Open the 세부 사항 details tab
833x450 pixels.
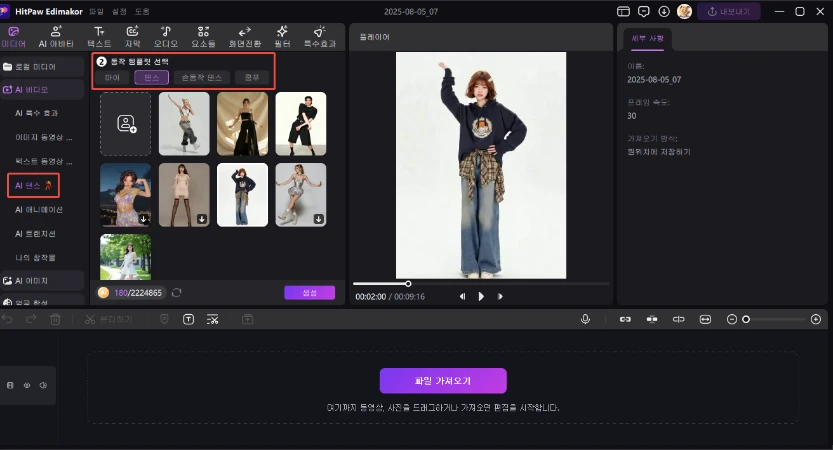click(648, 38)
